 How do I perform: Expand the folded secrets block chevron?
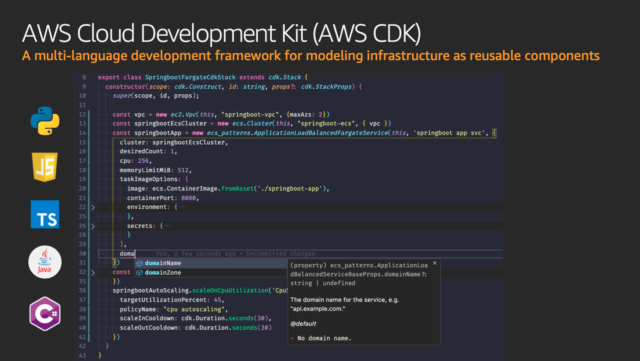tap(93, 226)
